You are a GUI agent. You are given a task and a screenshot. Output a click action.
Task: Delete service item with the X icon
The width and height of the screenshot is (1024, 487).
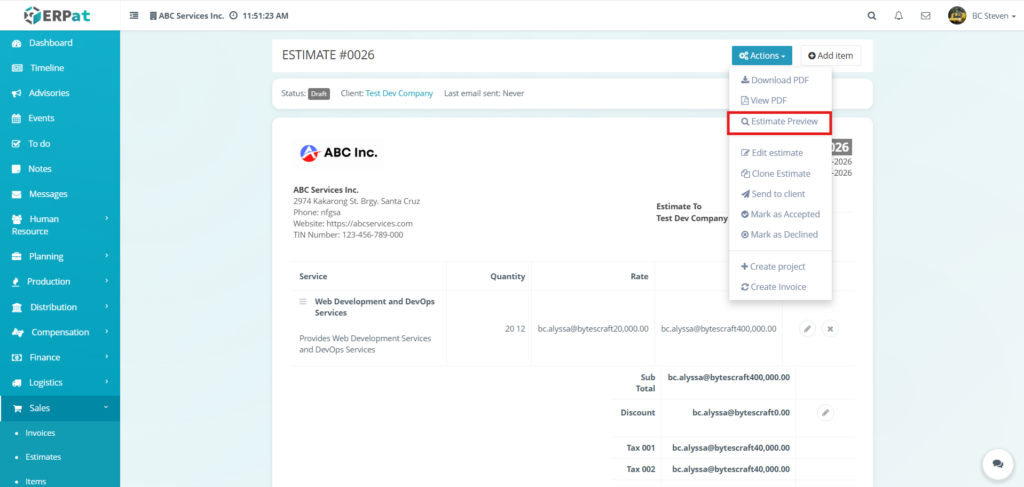[x=830, y=328]
